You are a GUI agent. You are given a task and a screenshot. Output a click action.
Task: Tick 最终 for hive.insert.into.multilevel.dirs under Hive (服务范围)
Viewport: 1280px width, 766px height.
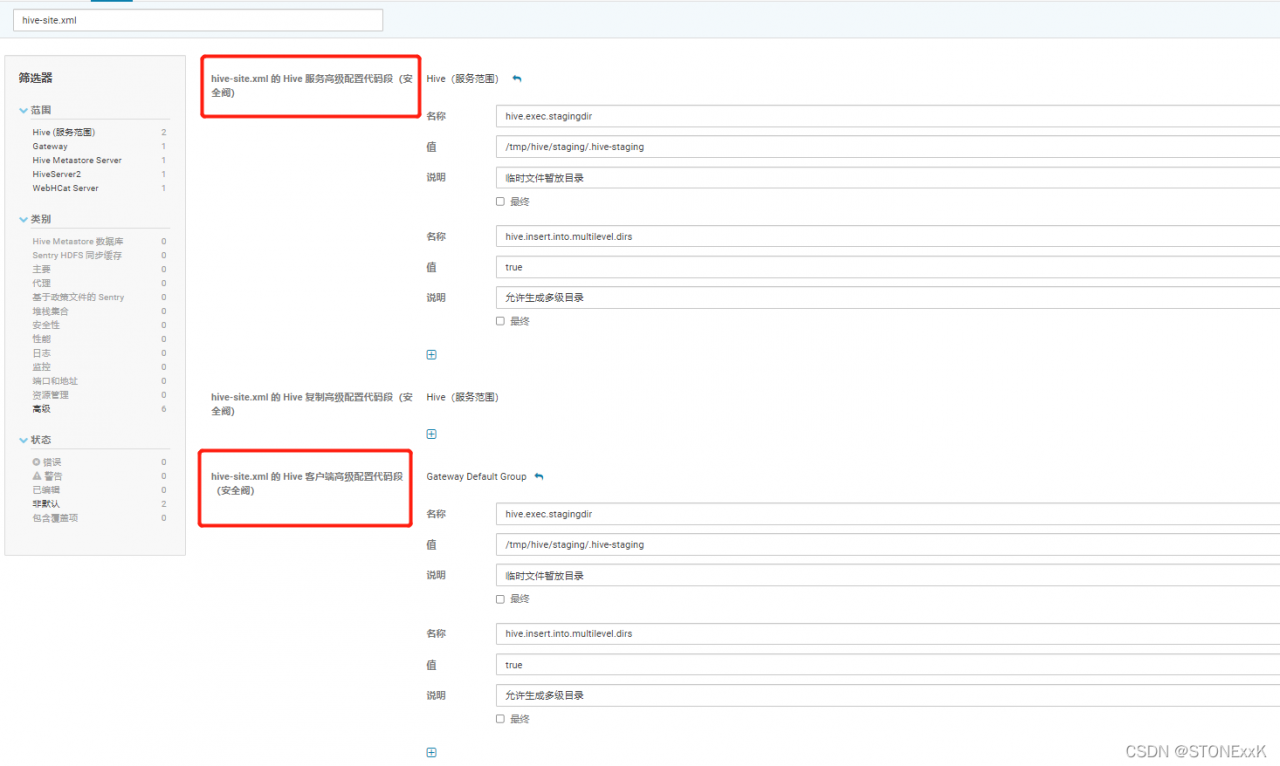tap(500, 321)
